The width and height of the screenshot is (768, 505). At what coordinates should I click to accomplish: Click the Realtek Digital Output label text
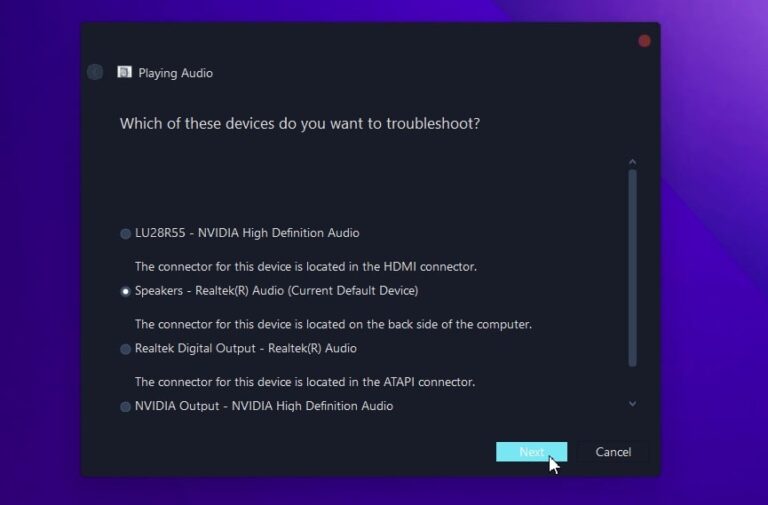point(246,348)
